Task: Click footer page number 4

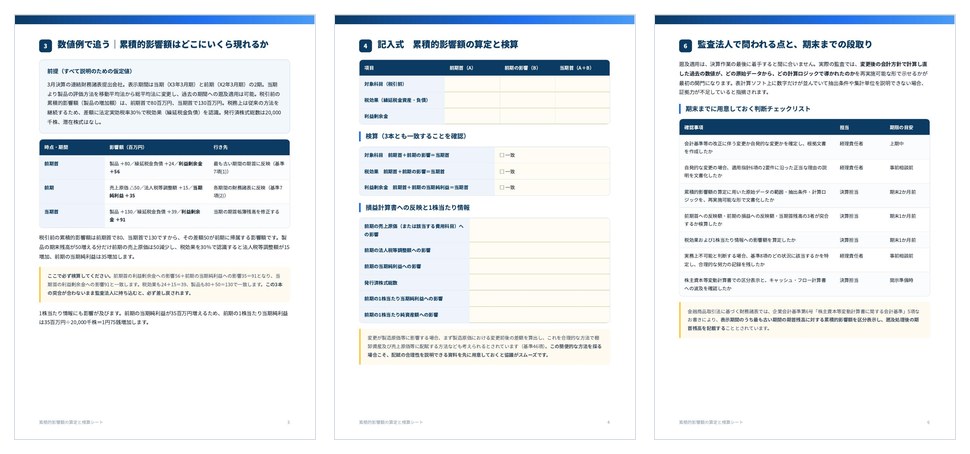Action: tap(608, 422)
